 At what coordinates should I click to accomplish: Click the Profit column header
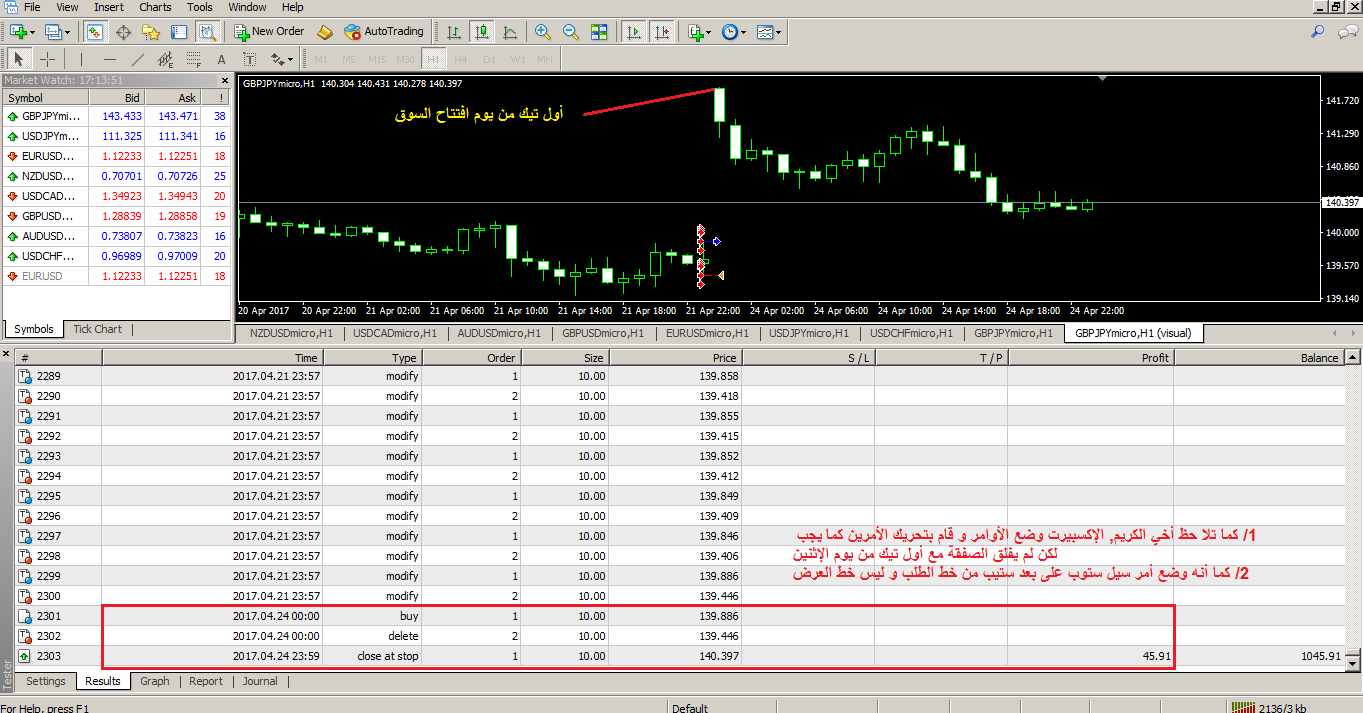[1090, 357]
